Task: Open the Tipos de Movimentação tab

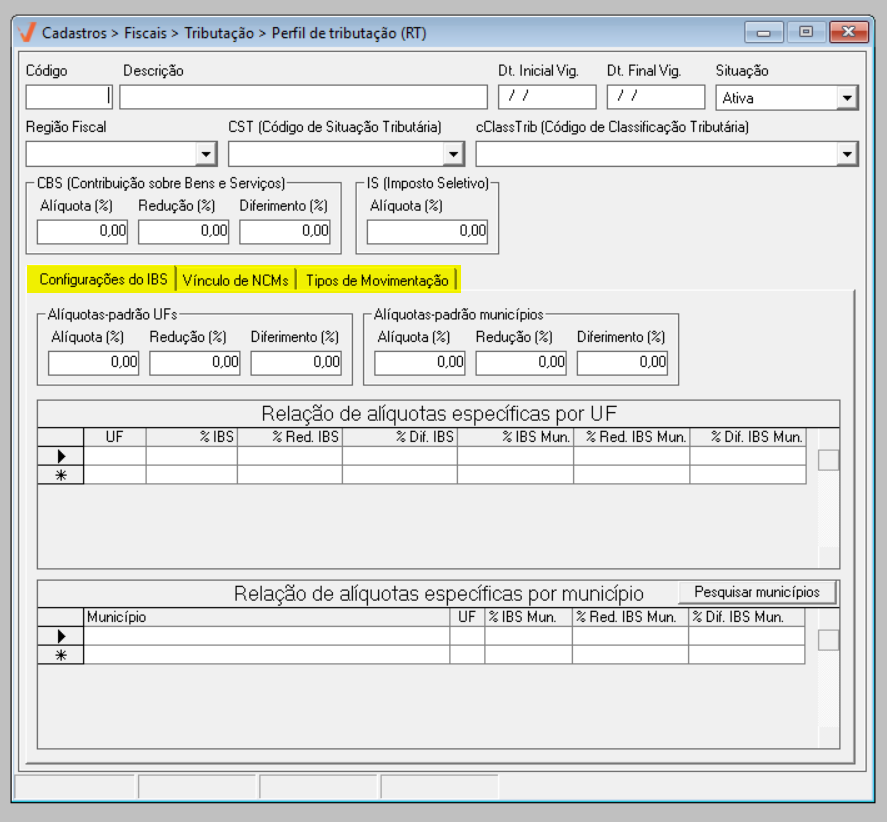Action: click(377, 280)
